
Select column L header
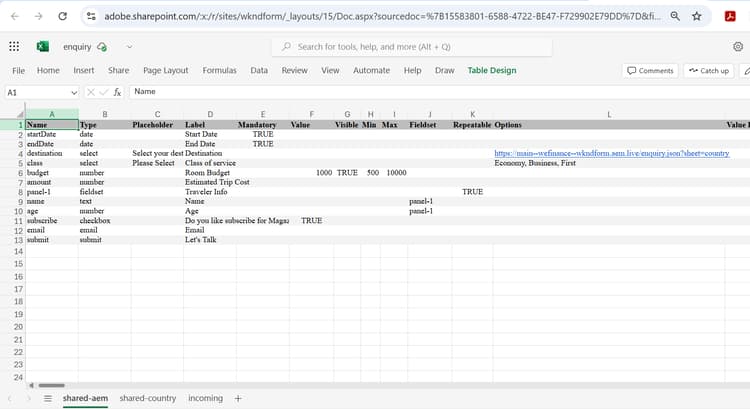click(609, 114)
